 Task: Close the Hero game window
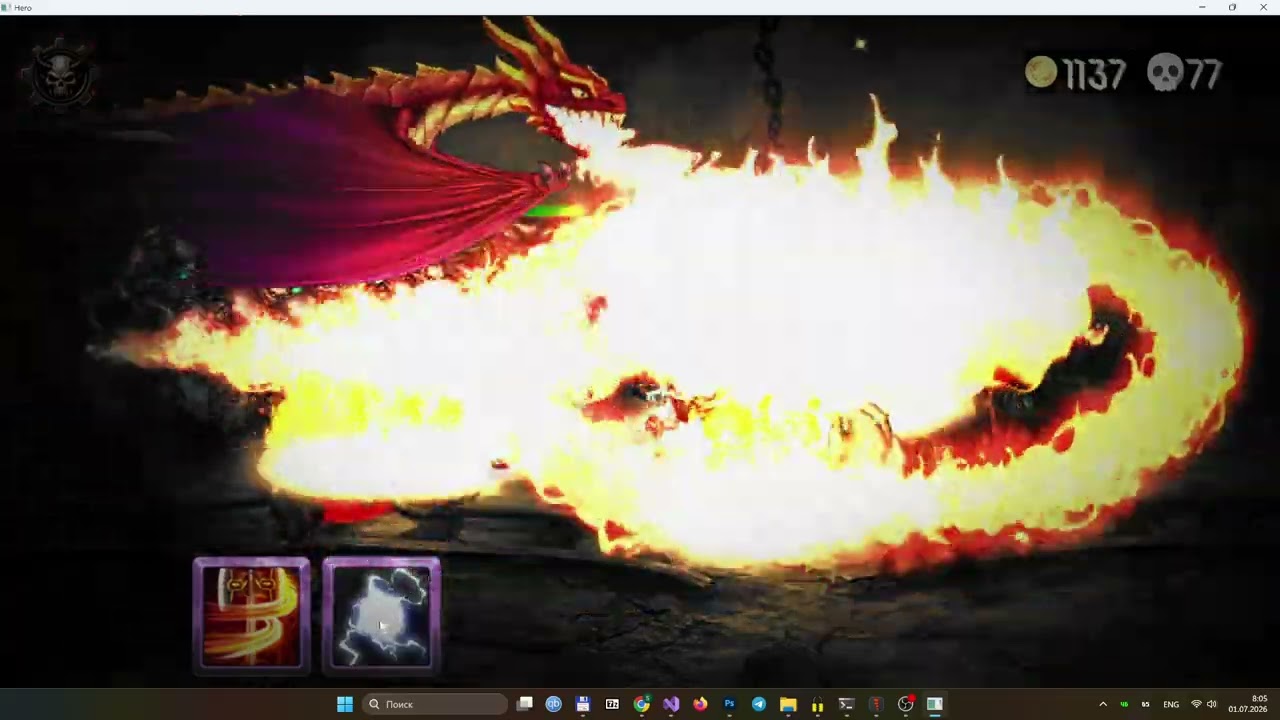[1263, 7]
